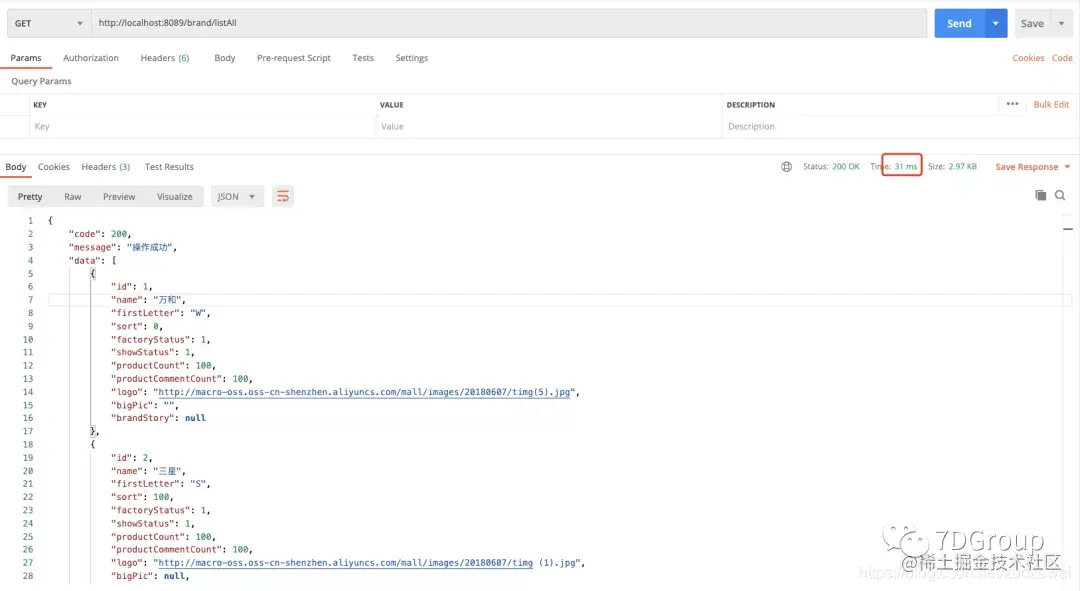
Task: Collapse the JSON object at line 18
Action: pyautogui.click(x=92, y=444)
